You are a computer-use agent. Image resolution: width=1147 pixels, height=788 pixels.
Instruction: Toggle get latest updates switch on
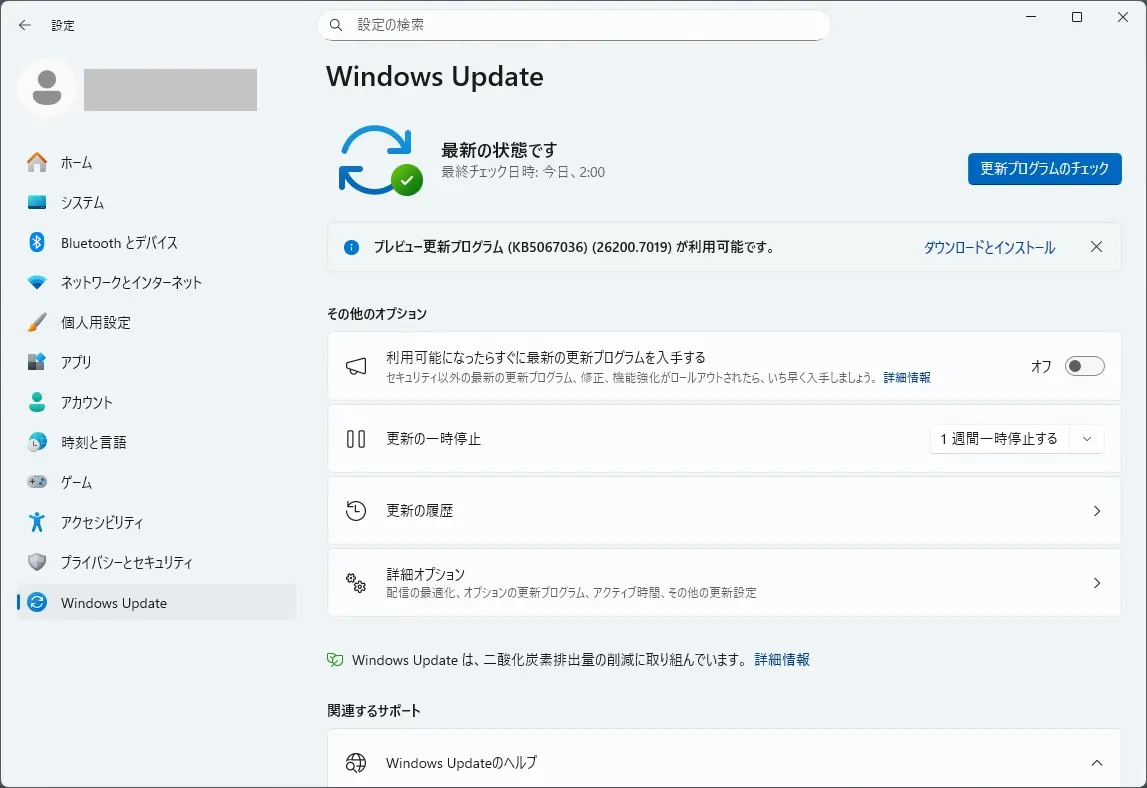coord(1085,366)
